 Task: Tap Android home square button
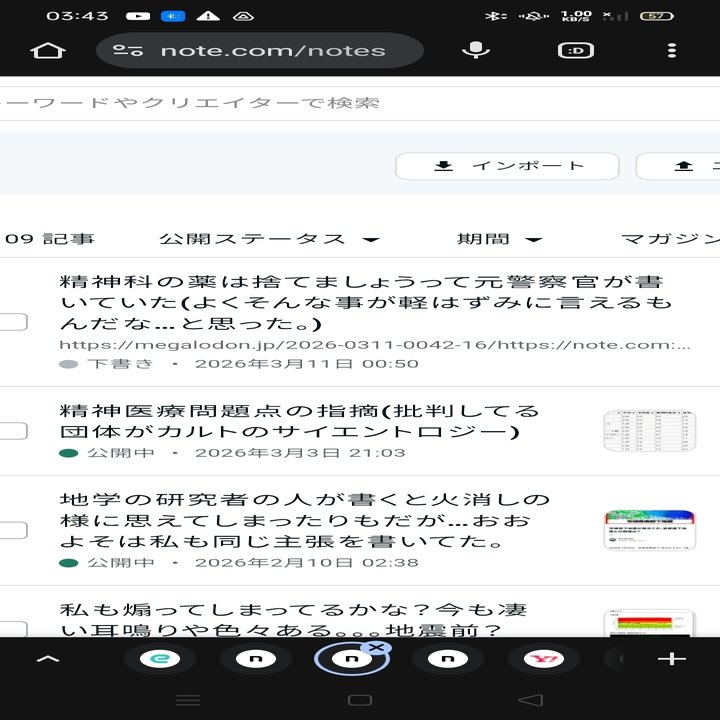pyautogui.click(x=360, y=700)
